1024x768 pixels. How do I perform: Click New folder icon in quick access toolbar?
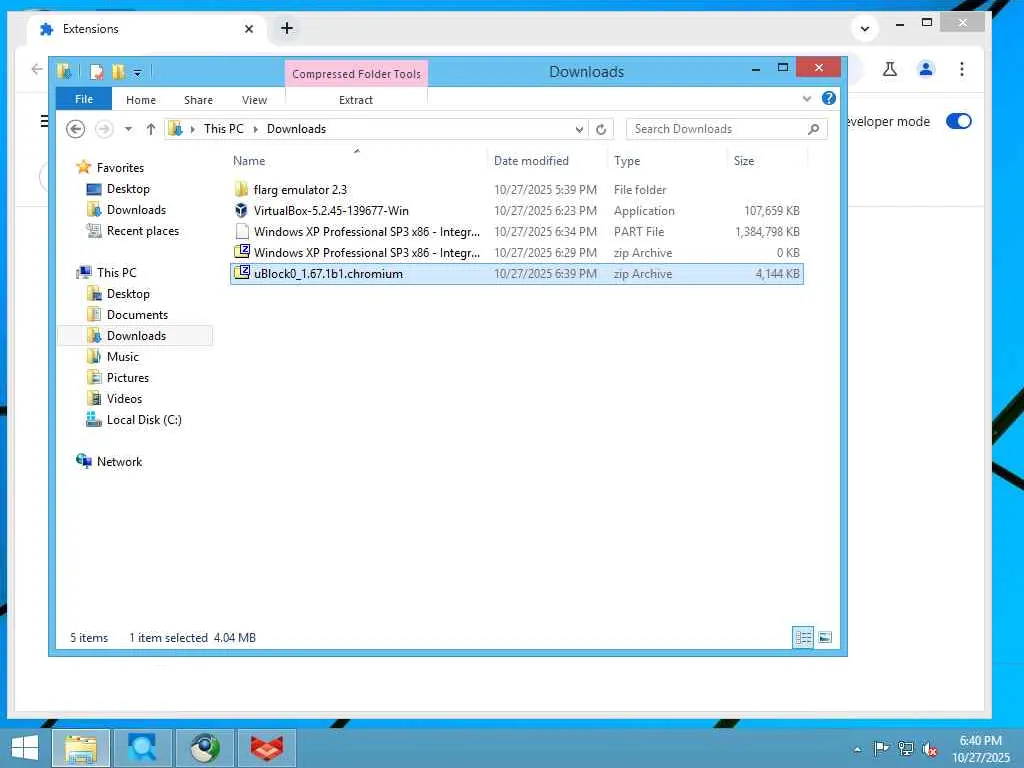(118, 72)
